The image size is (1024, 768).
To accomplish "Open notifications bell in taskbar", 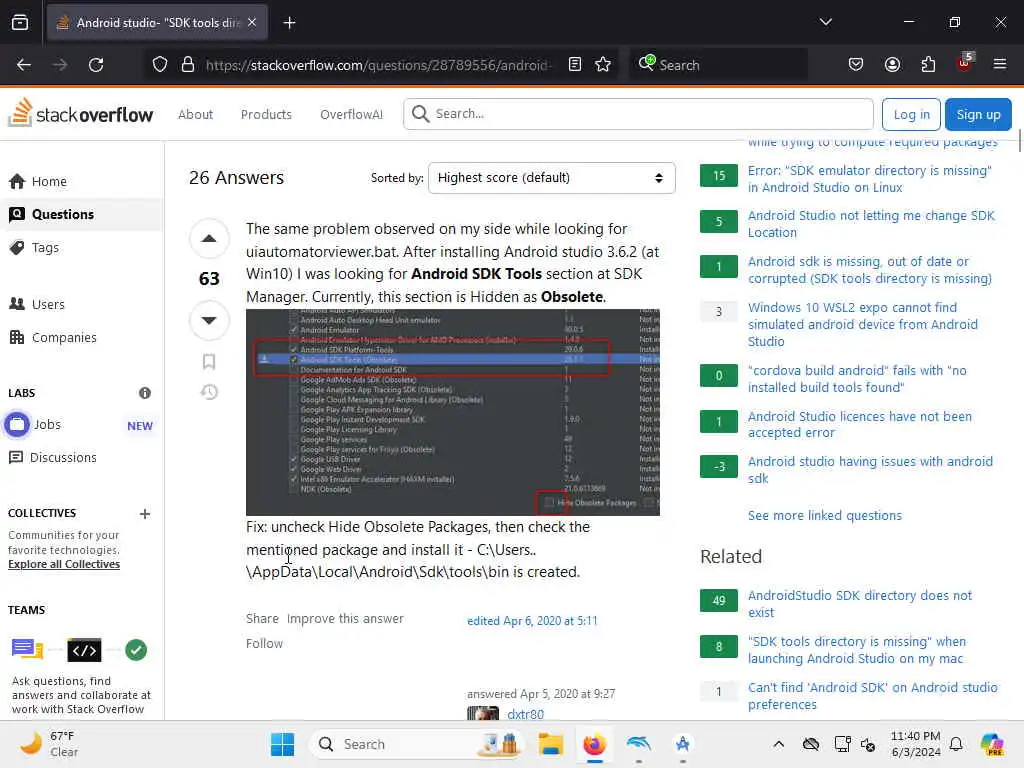I will pos(956,744).
